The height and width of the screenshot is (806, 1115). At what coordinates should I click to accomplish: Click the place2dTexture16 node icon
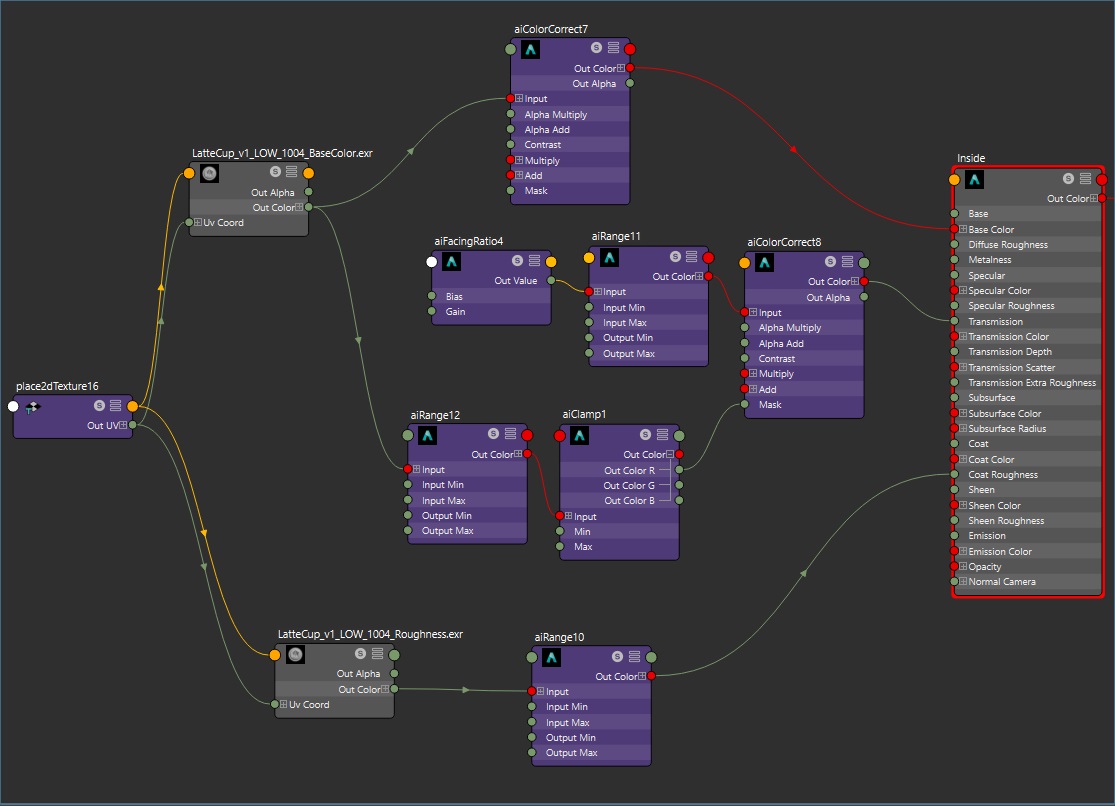31,406
